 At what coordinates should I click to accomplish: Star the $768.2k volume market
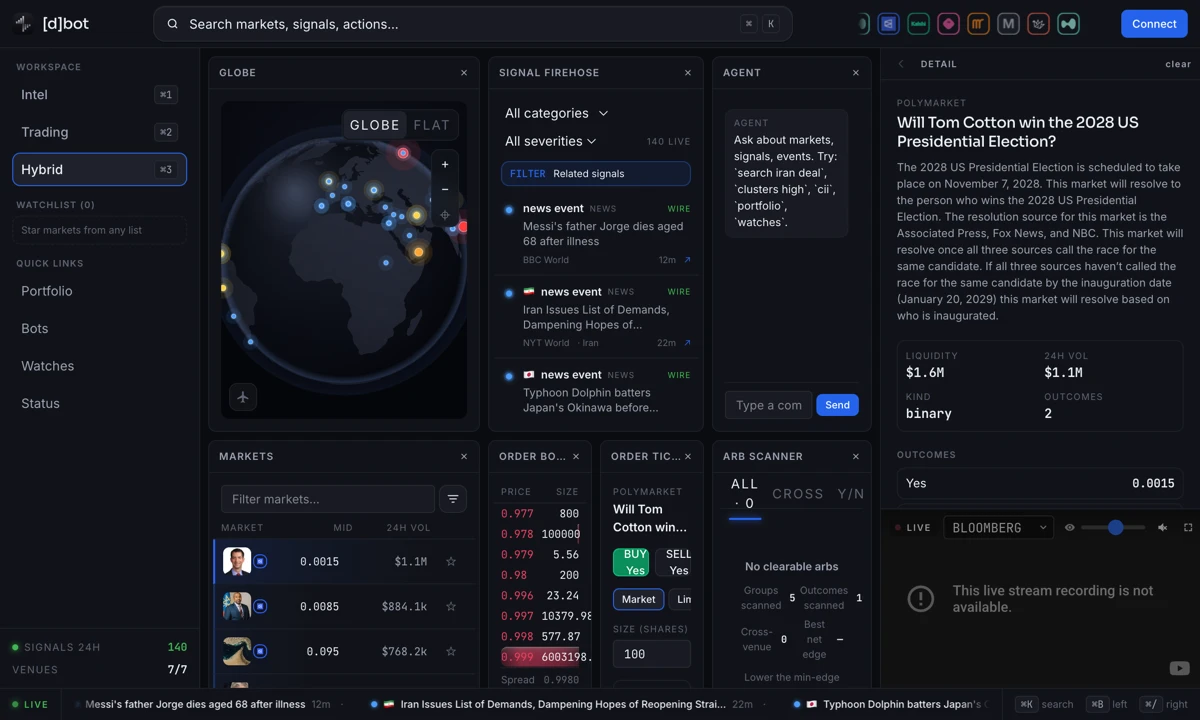[x=451, y=652]
